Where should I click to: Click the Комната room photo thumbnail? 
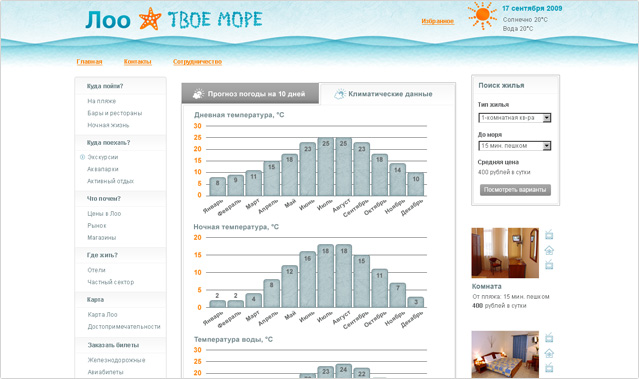tap(505, 253)
